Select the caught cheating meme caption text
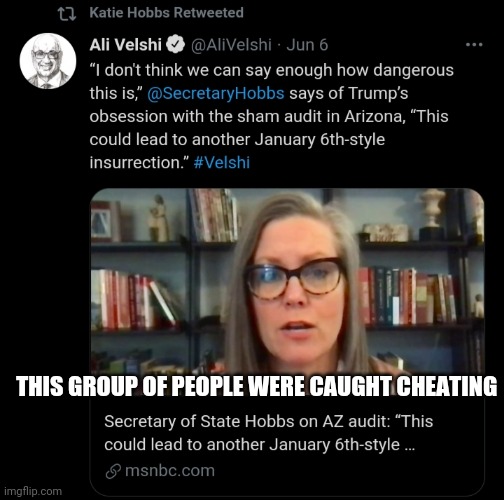 [x=256, y=386]
